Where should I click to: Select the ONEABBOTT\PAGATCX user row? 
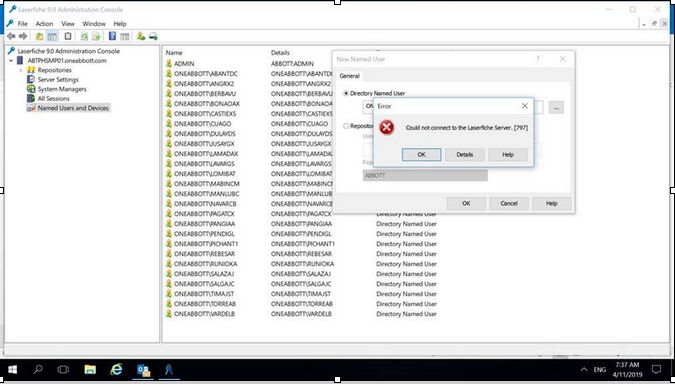(x=204, y=214)
